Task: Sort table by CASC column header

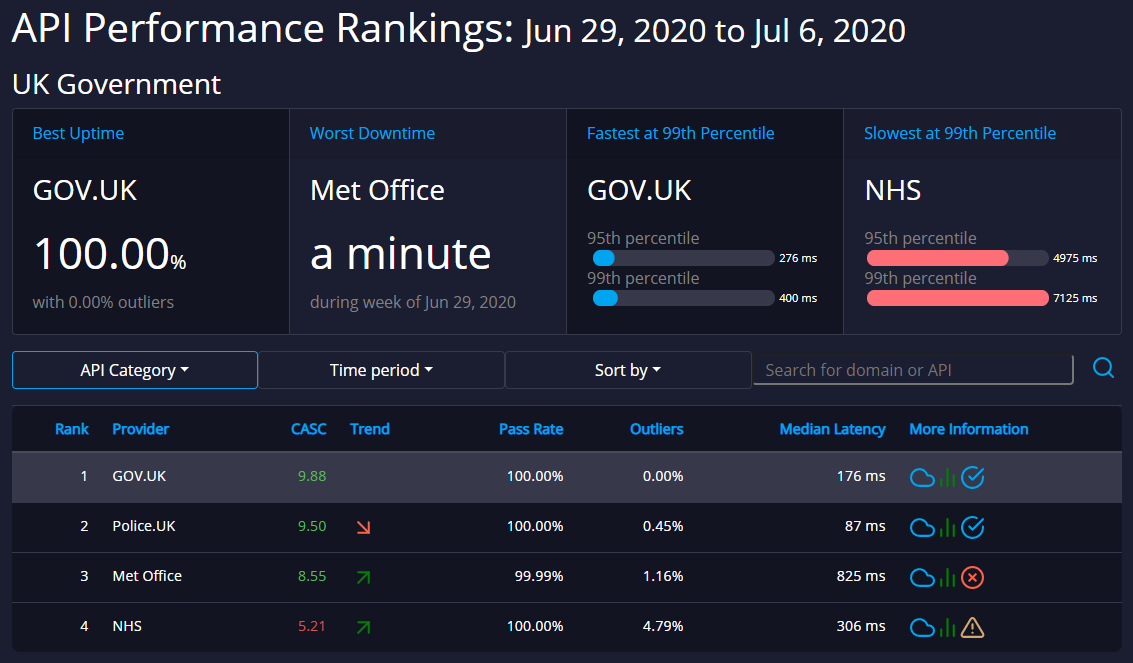Action: pos(309,429)
